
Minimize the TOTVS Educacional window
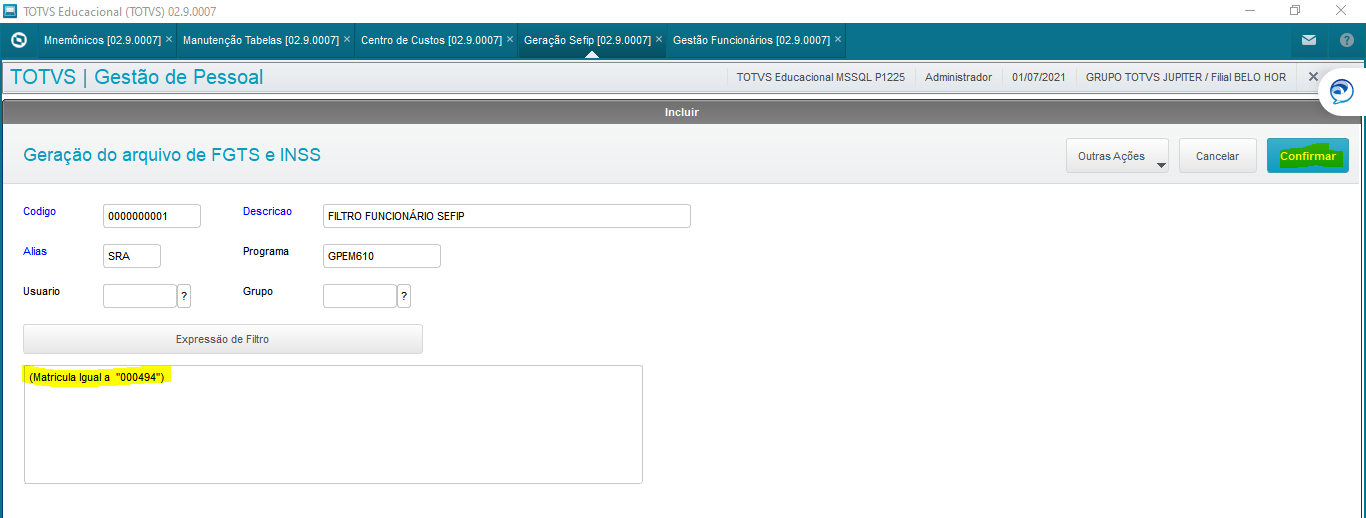pyautogui.click(x=1250, y=10)
